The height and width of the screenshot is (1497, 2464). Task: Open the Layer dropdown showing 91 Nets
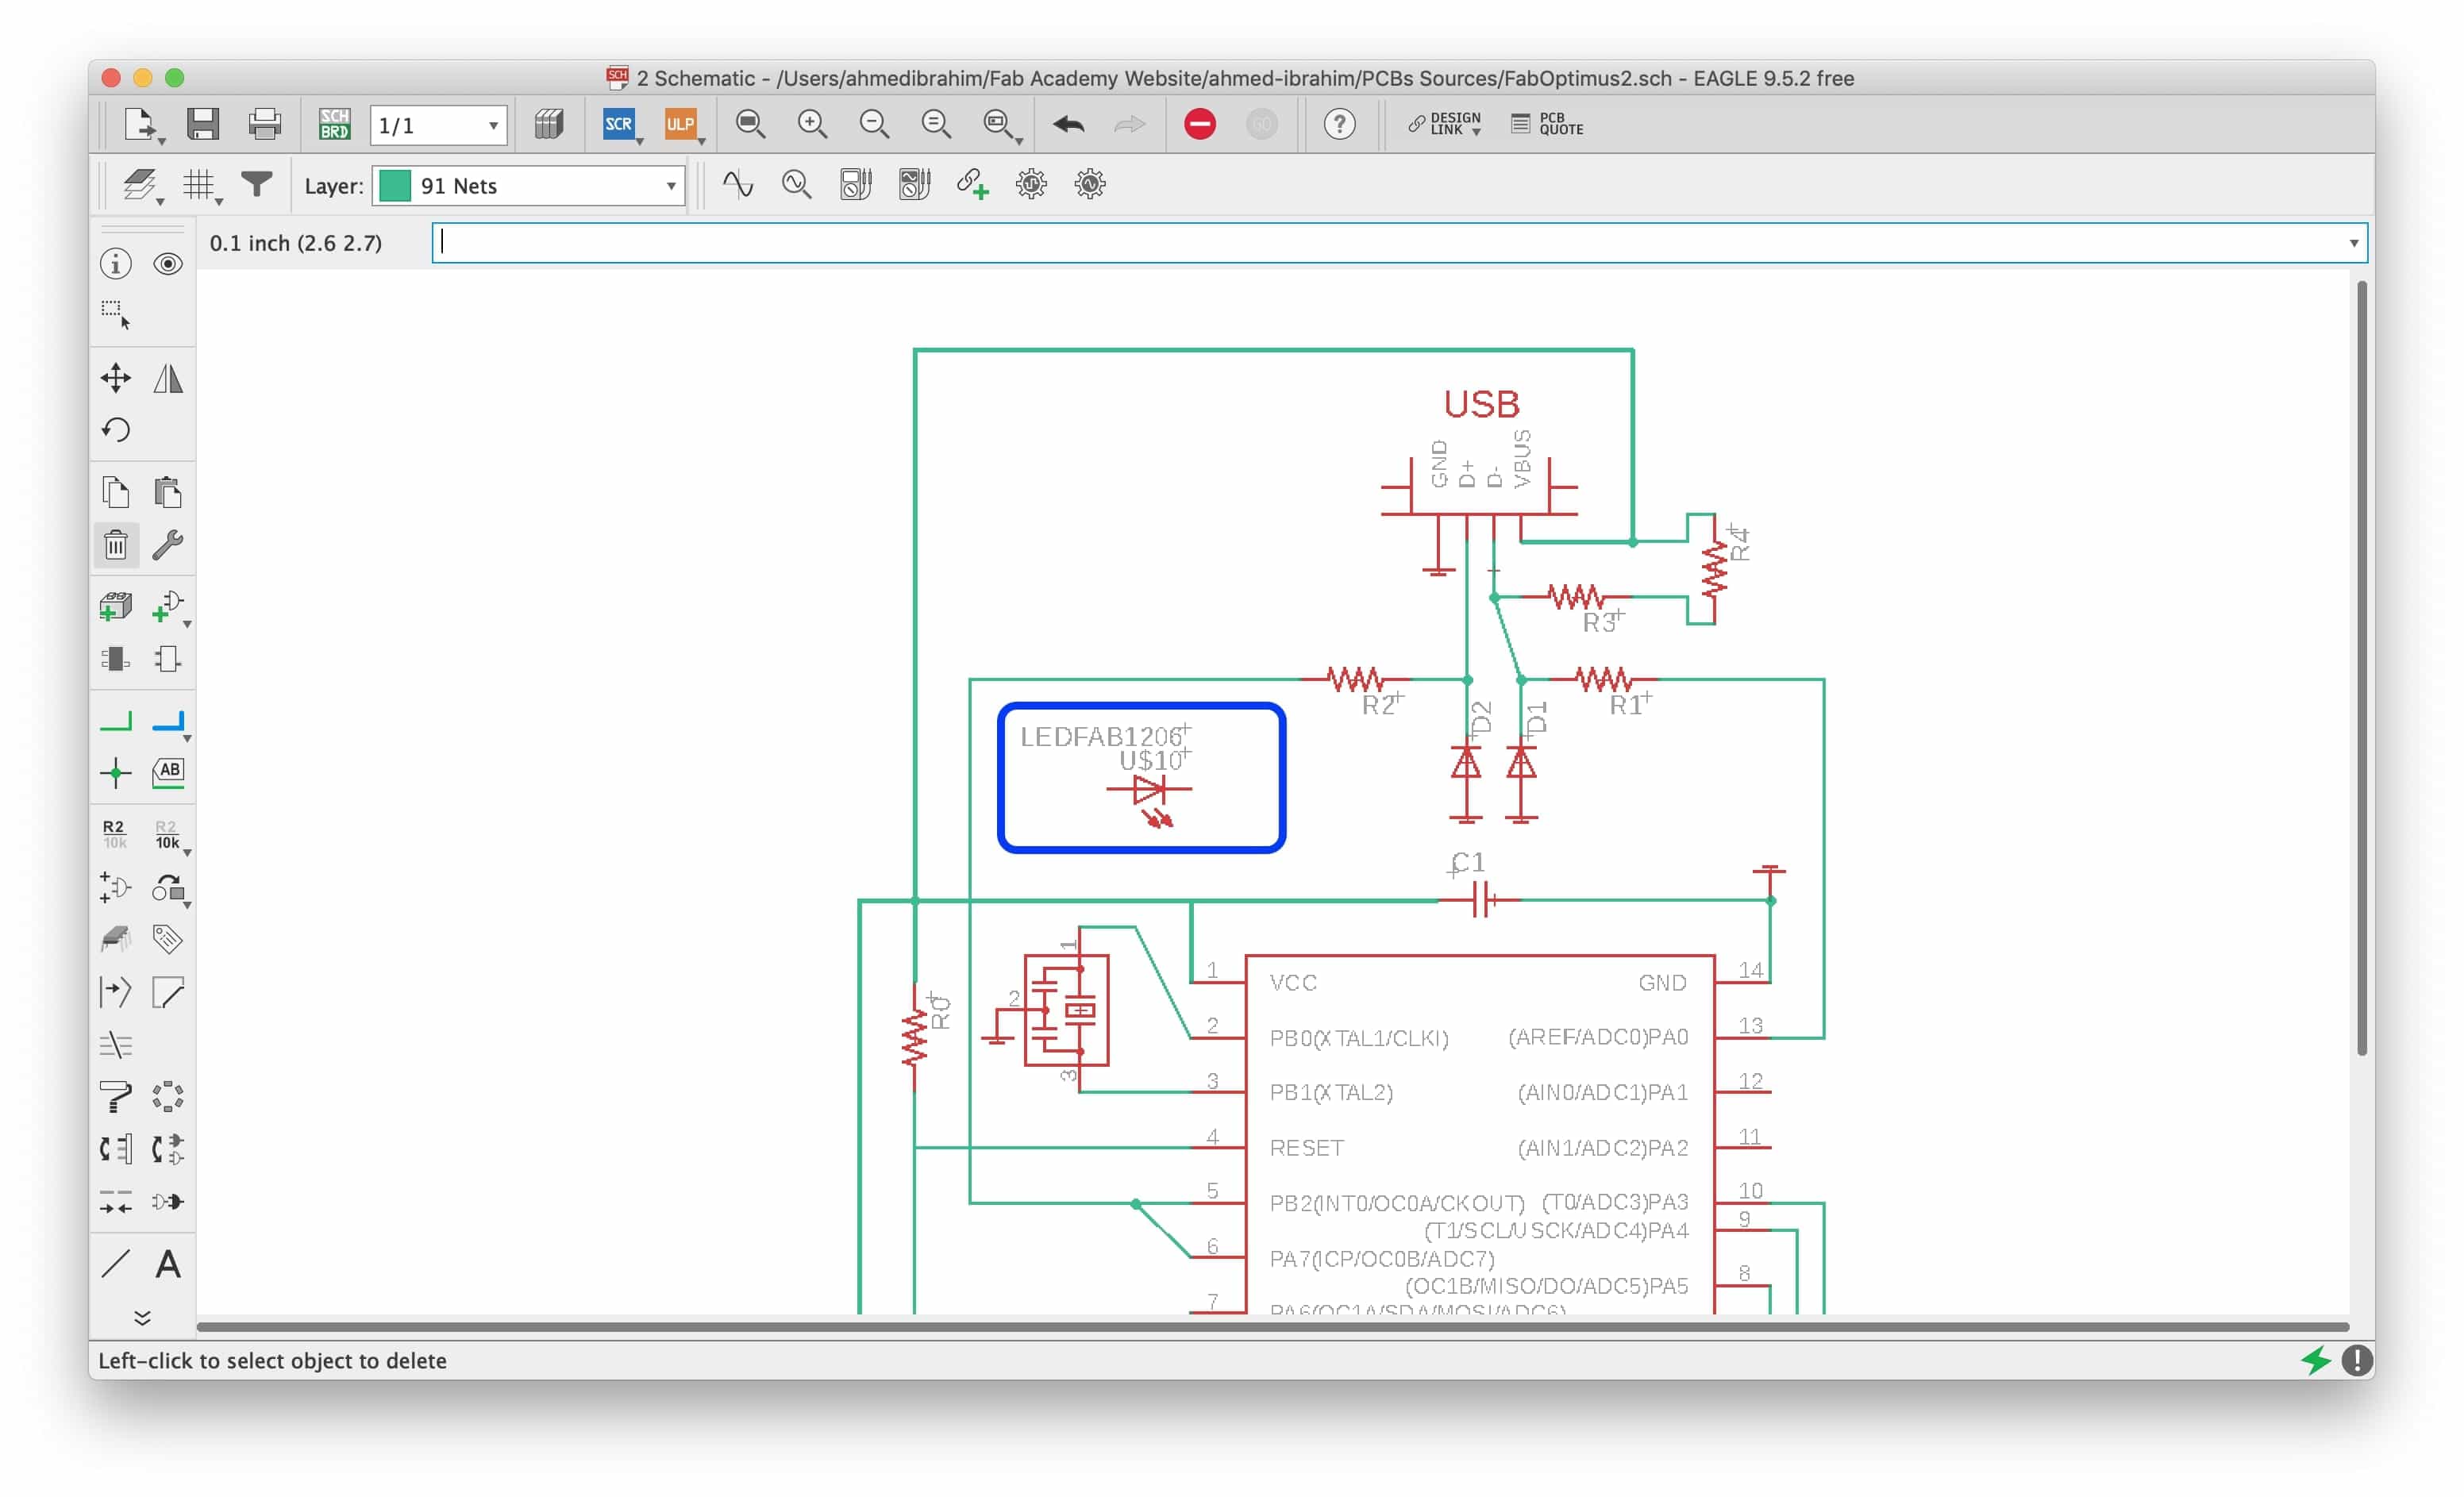pyautogui.click(x=528, y=185)
